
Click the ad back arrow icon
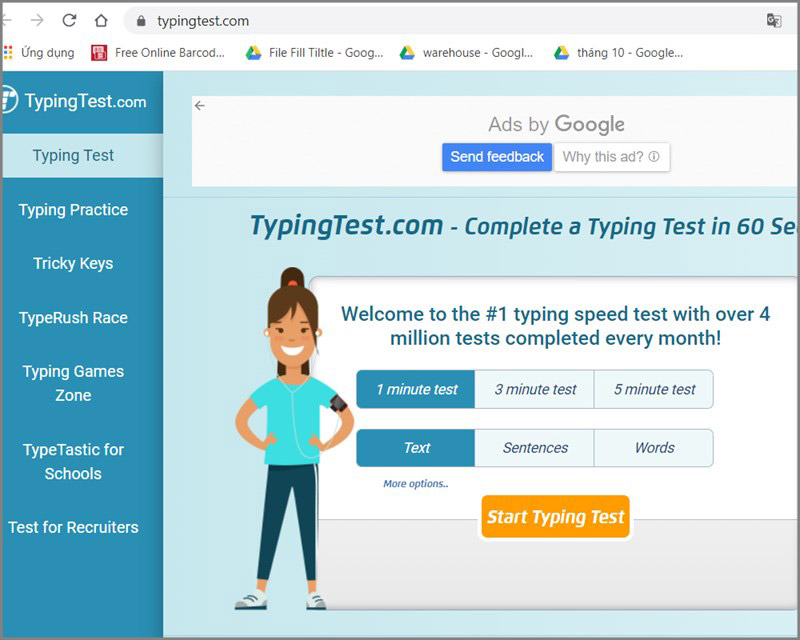click(x=200, y=106)
